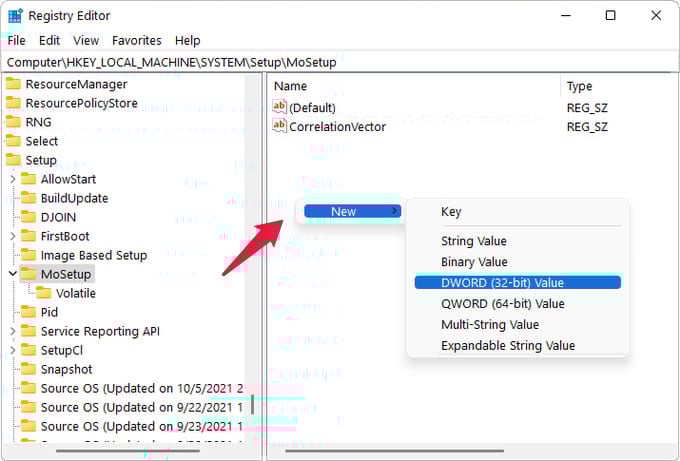Open the Favorites menu
Image resolution: width=680 pixels, height=461 pixels.
point(137,41)
